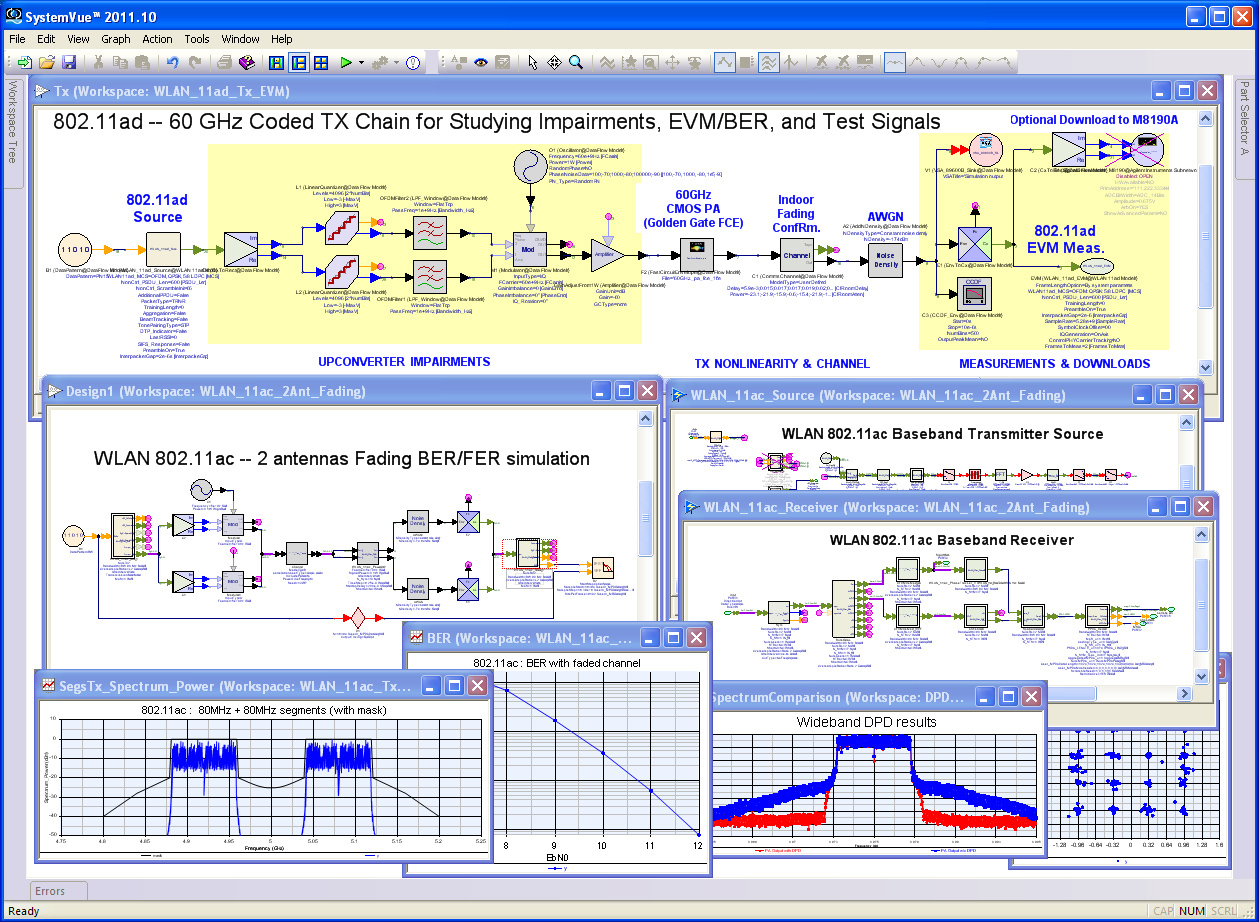Screen dimensions: 1259x922
Task: Click the pan four-arrow tool icon
Action: (x=554, y=62)
